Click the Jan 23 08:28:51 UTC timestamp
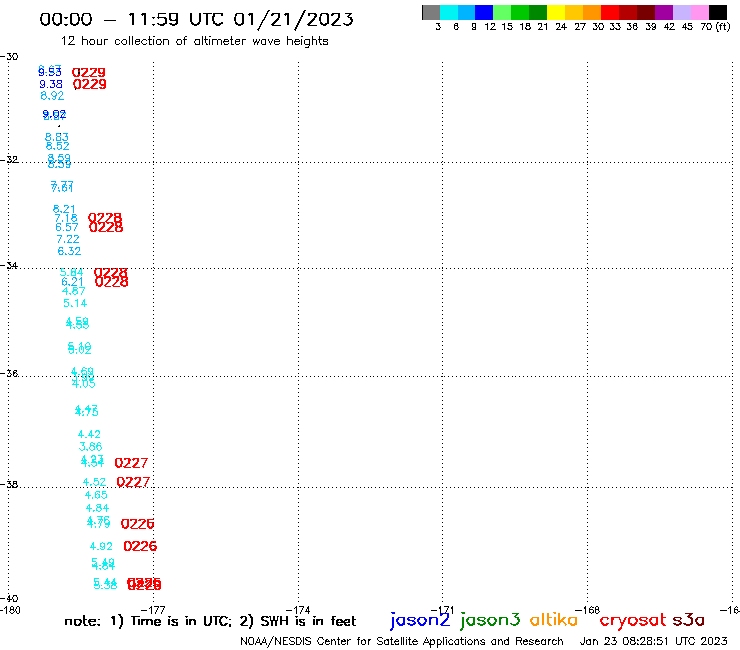740x650 pixels. tap(654, 641)
